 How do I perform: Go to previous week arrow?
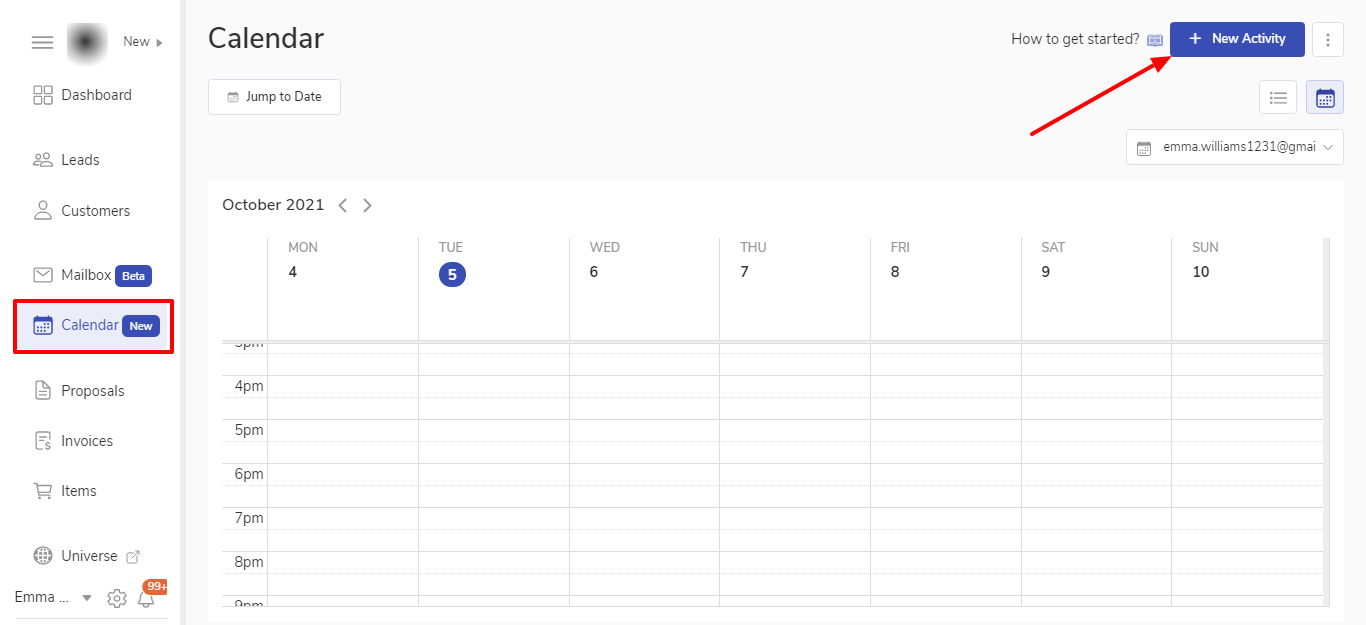(x=343, y=205)
